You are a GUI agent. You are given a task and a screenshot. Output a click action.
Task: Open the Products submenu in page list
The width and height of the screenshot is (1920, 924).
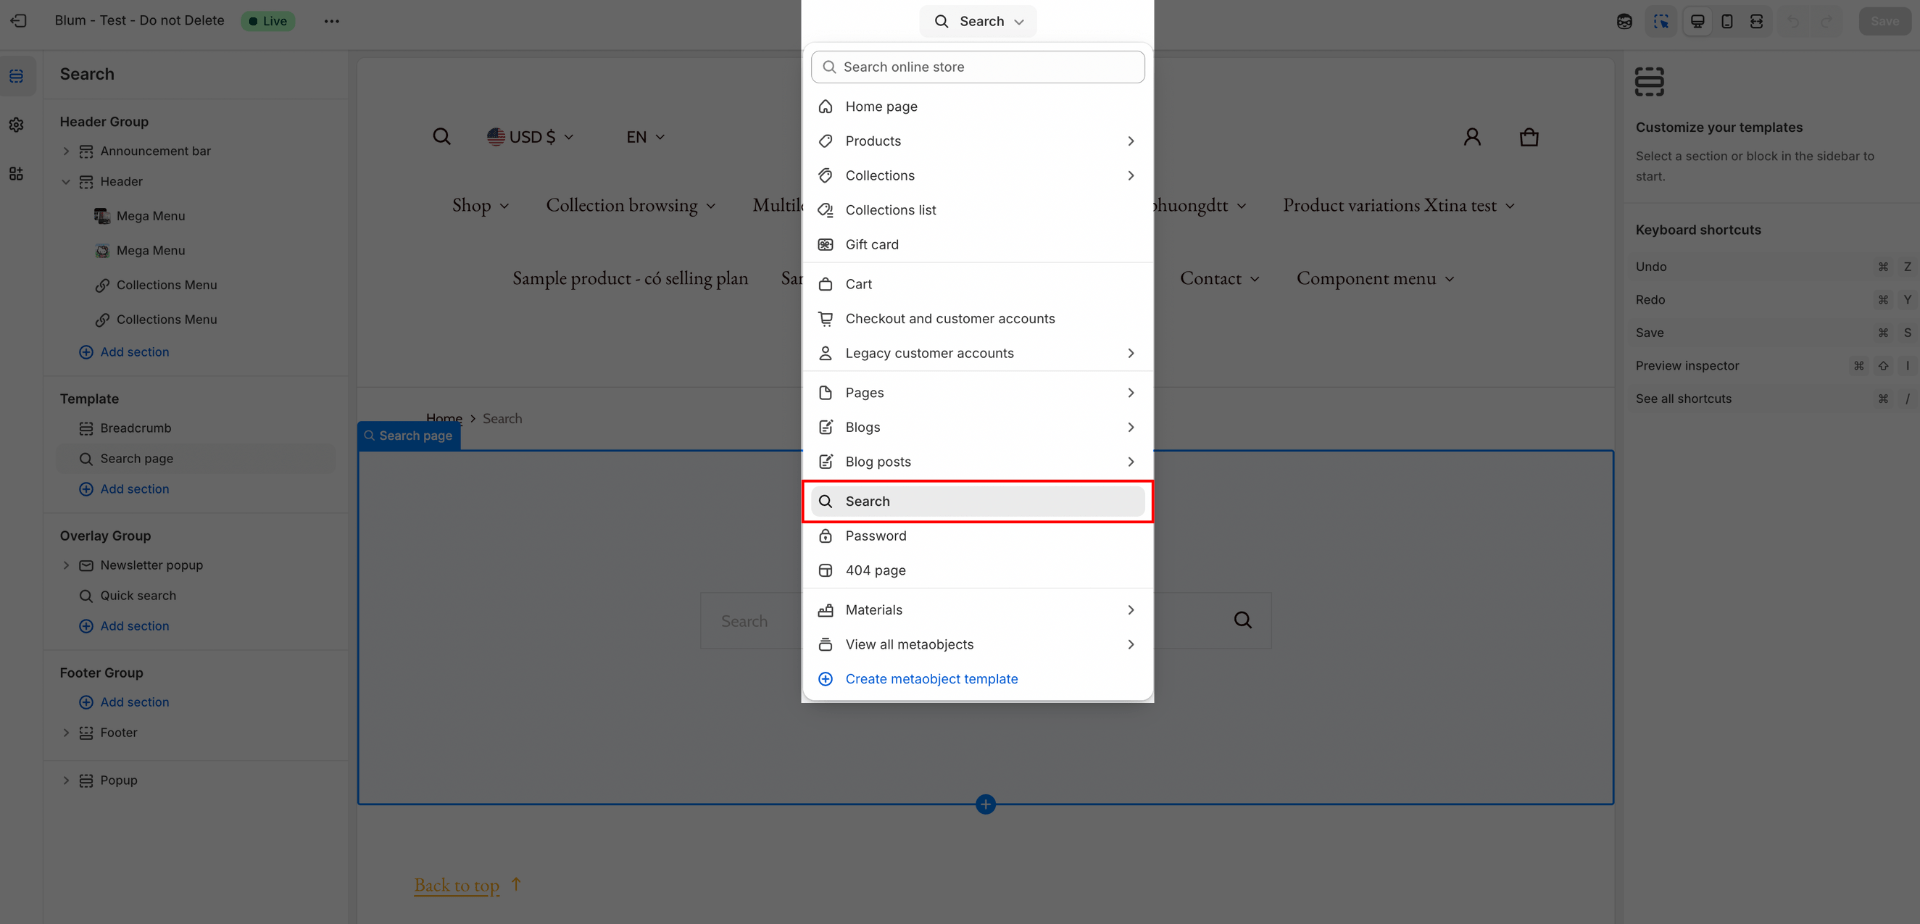[1130, 140]
